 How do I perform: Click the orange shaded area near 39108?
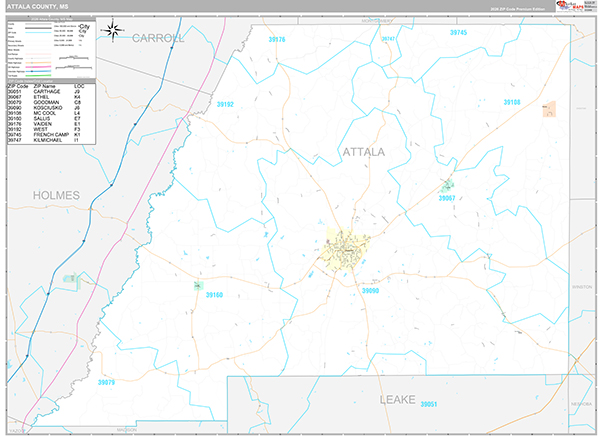pyautogui.click(x=548, y=108)
